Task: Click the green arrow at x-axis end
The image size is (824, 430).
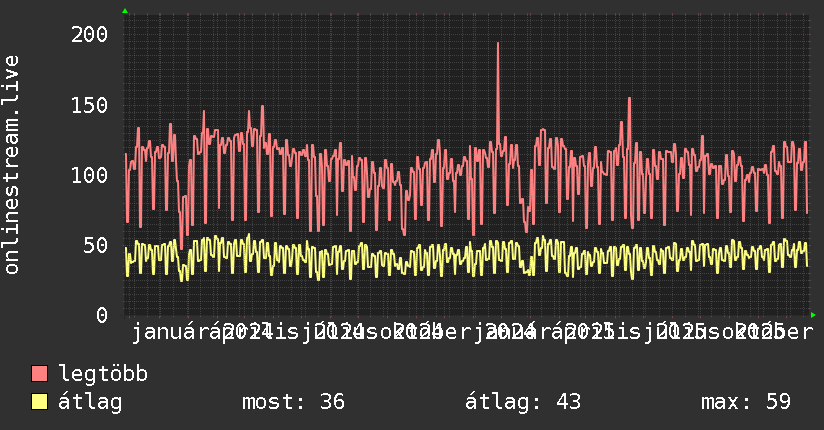Action: [813, 315]
